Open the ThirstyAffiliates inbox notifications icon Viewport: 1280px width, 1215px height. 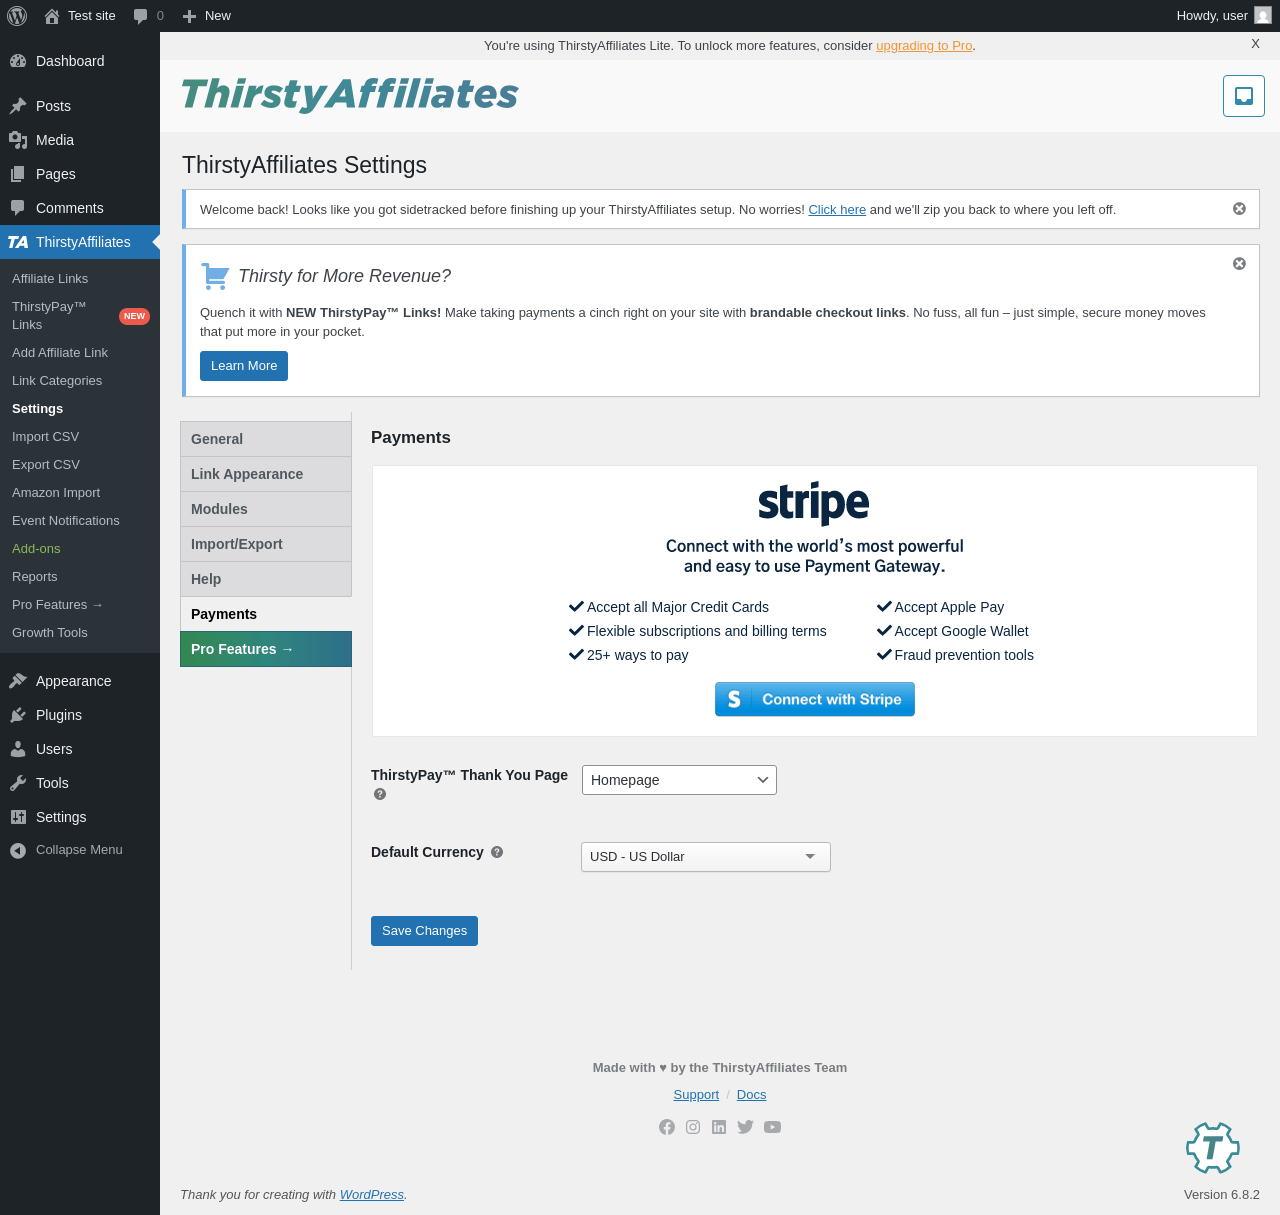click(x=1244, y=96)
